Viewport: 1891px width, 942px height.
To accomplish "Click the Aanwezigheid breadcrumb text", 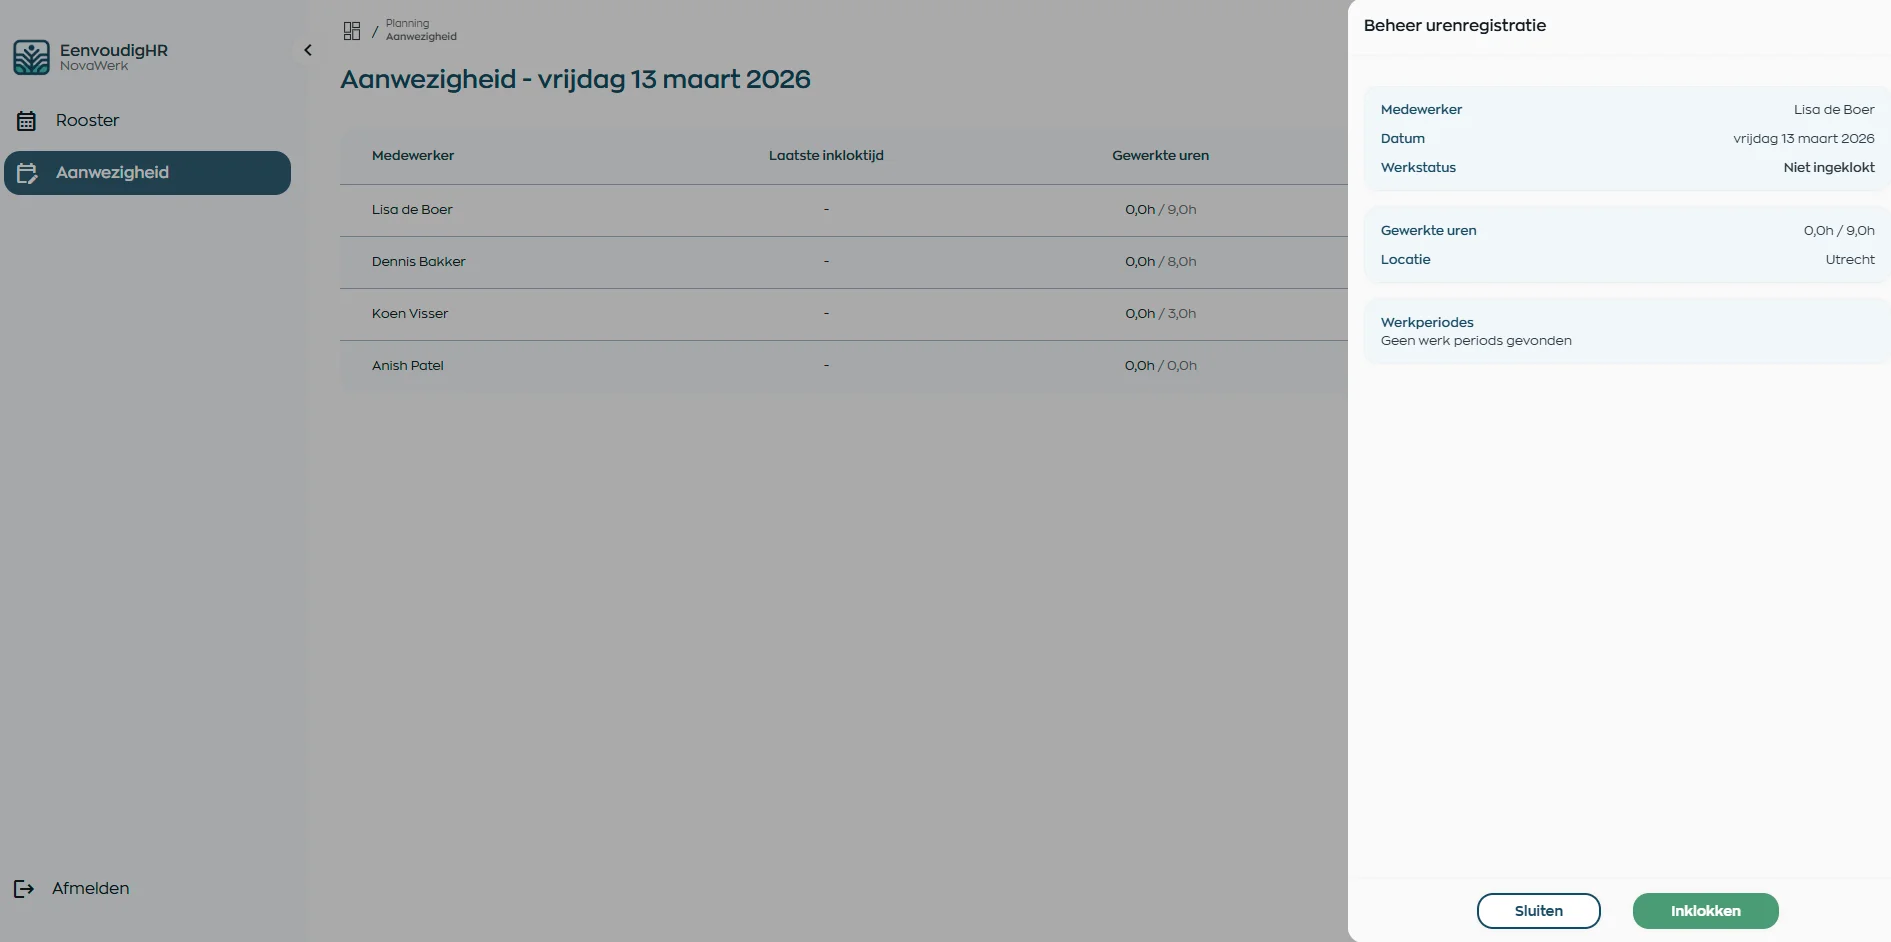I will [421, 37].
